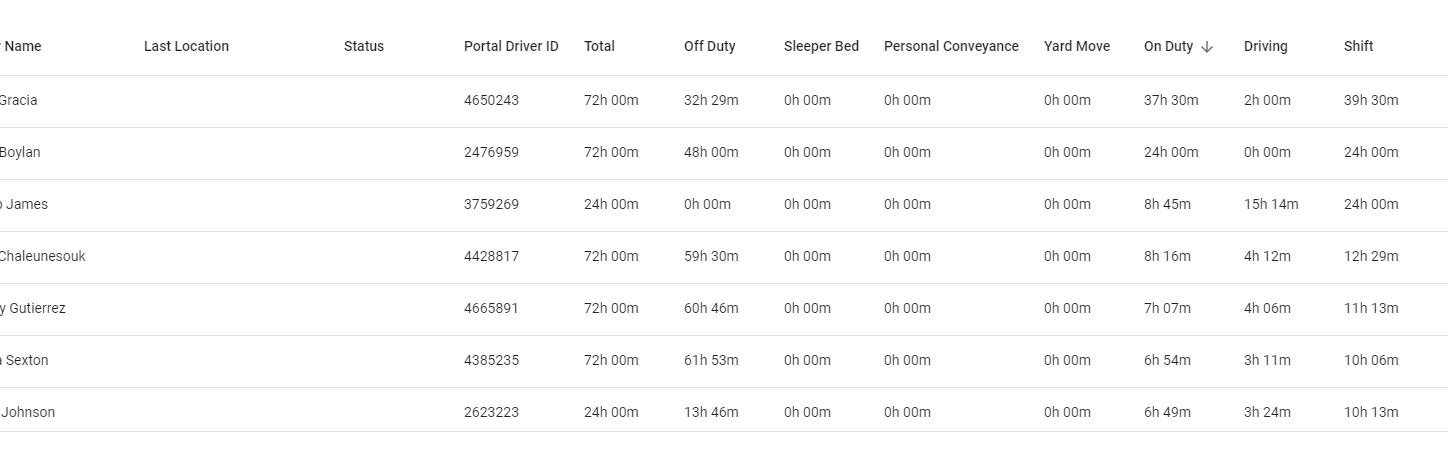Open the Boylan driver row
Image resolution: width=1448 pixels, height=464 pixels.
click(x=20, y=152)
